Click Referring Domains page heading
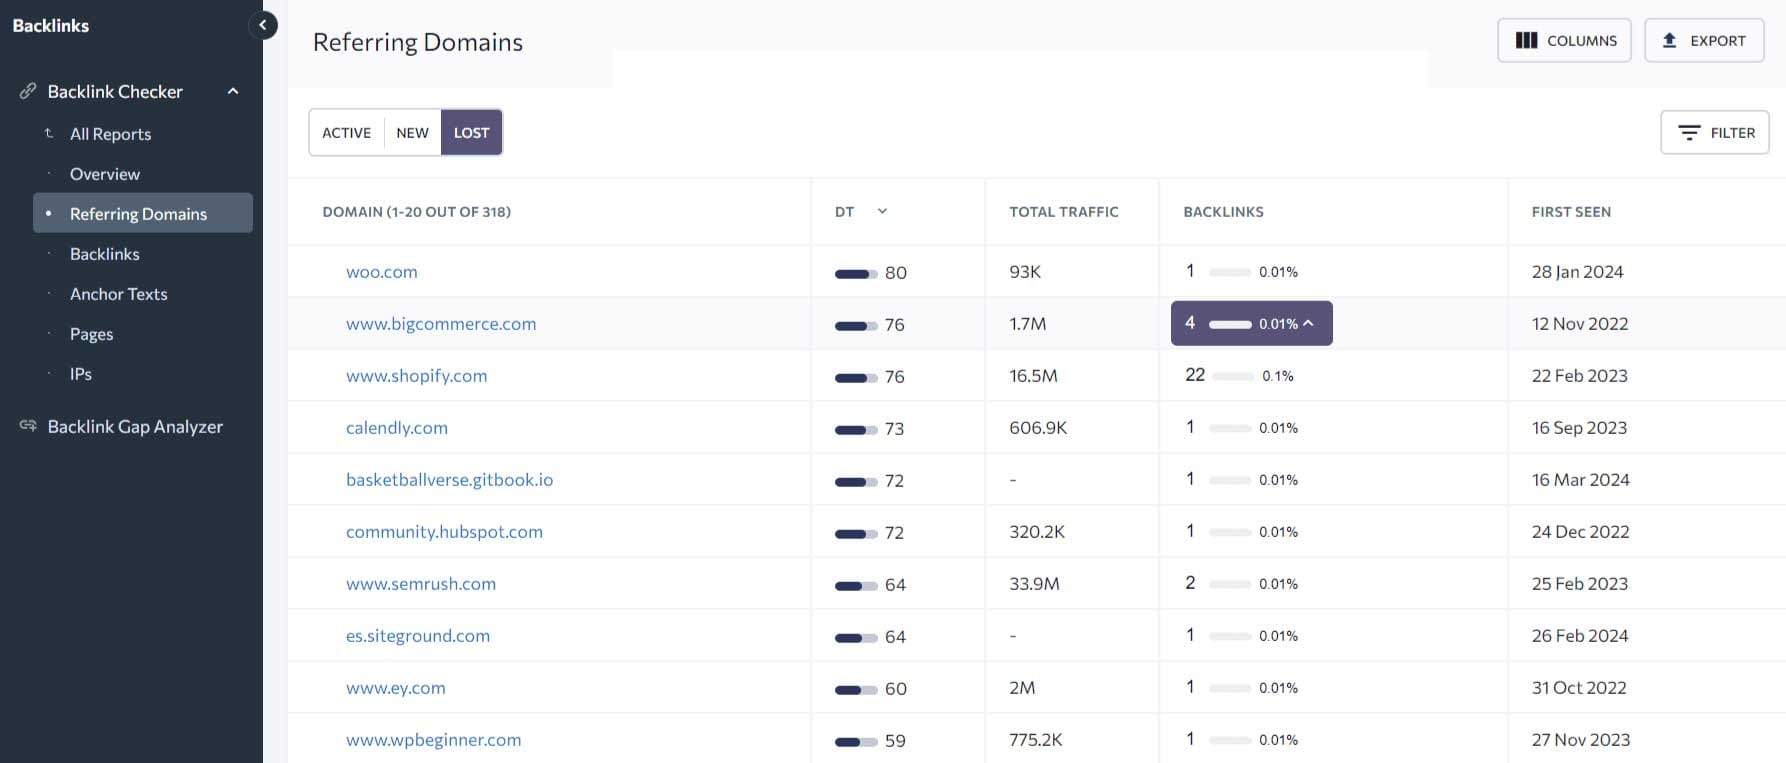 [418, 42]
